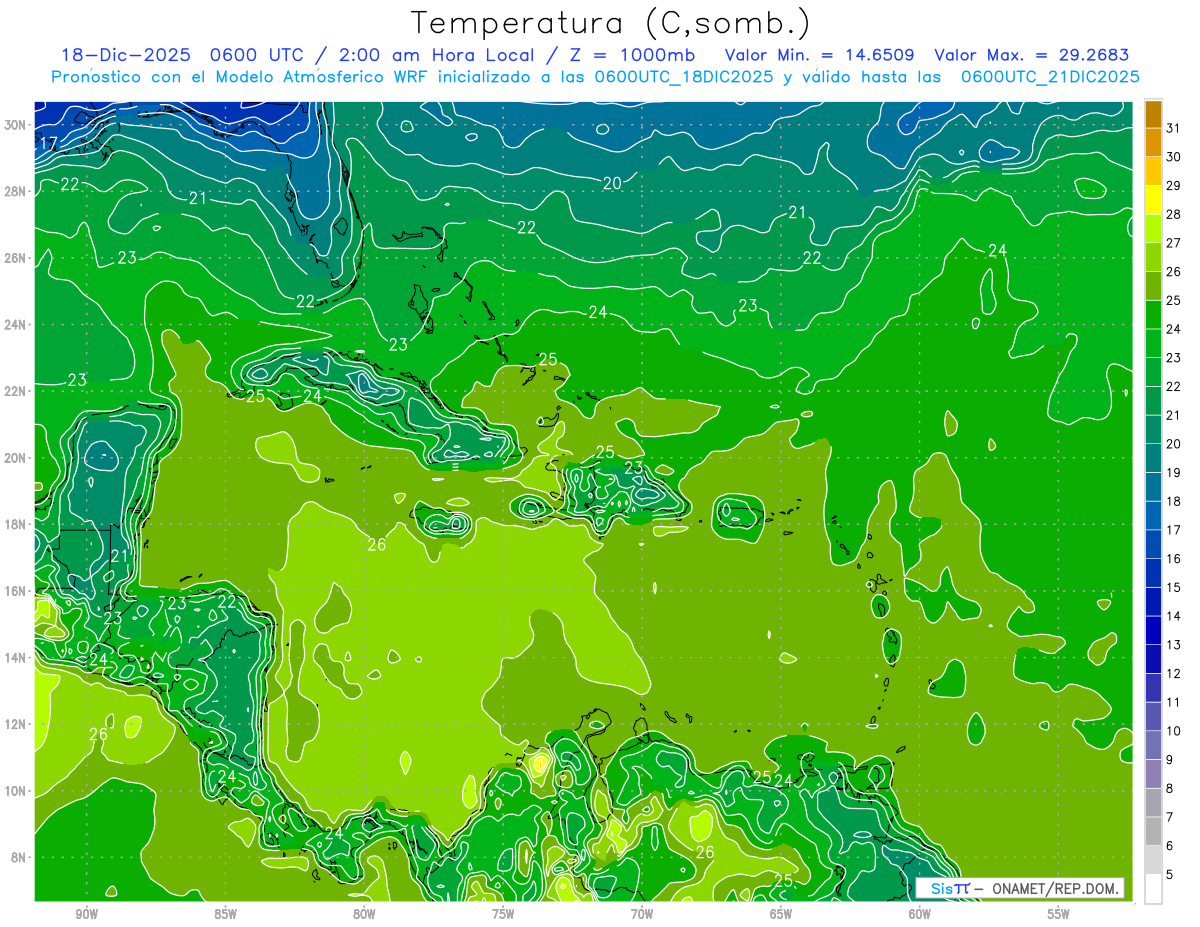Click the "8N" latitude axis label
The height and width of the screenshot is (927, 1200).
click(19, 858)
